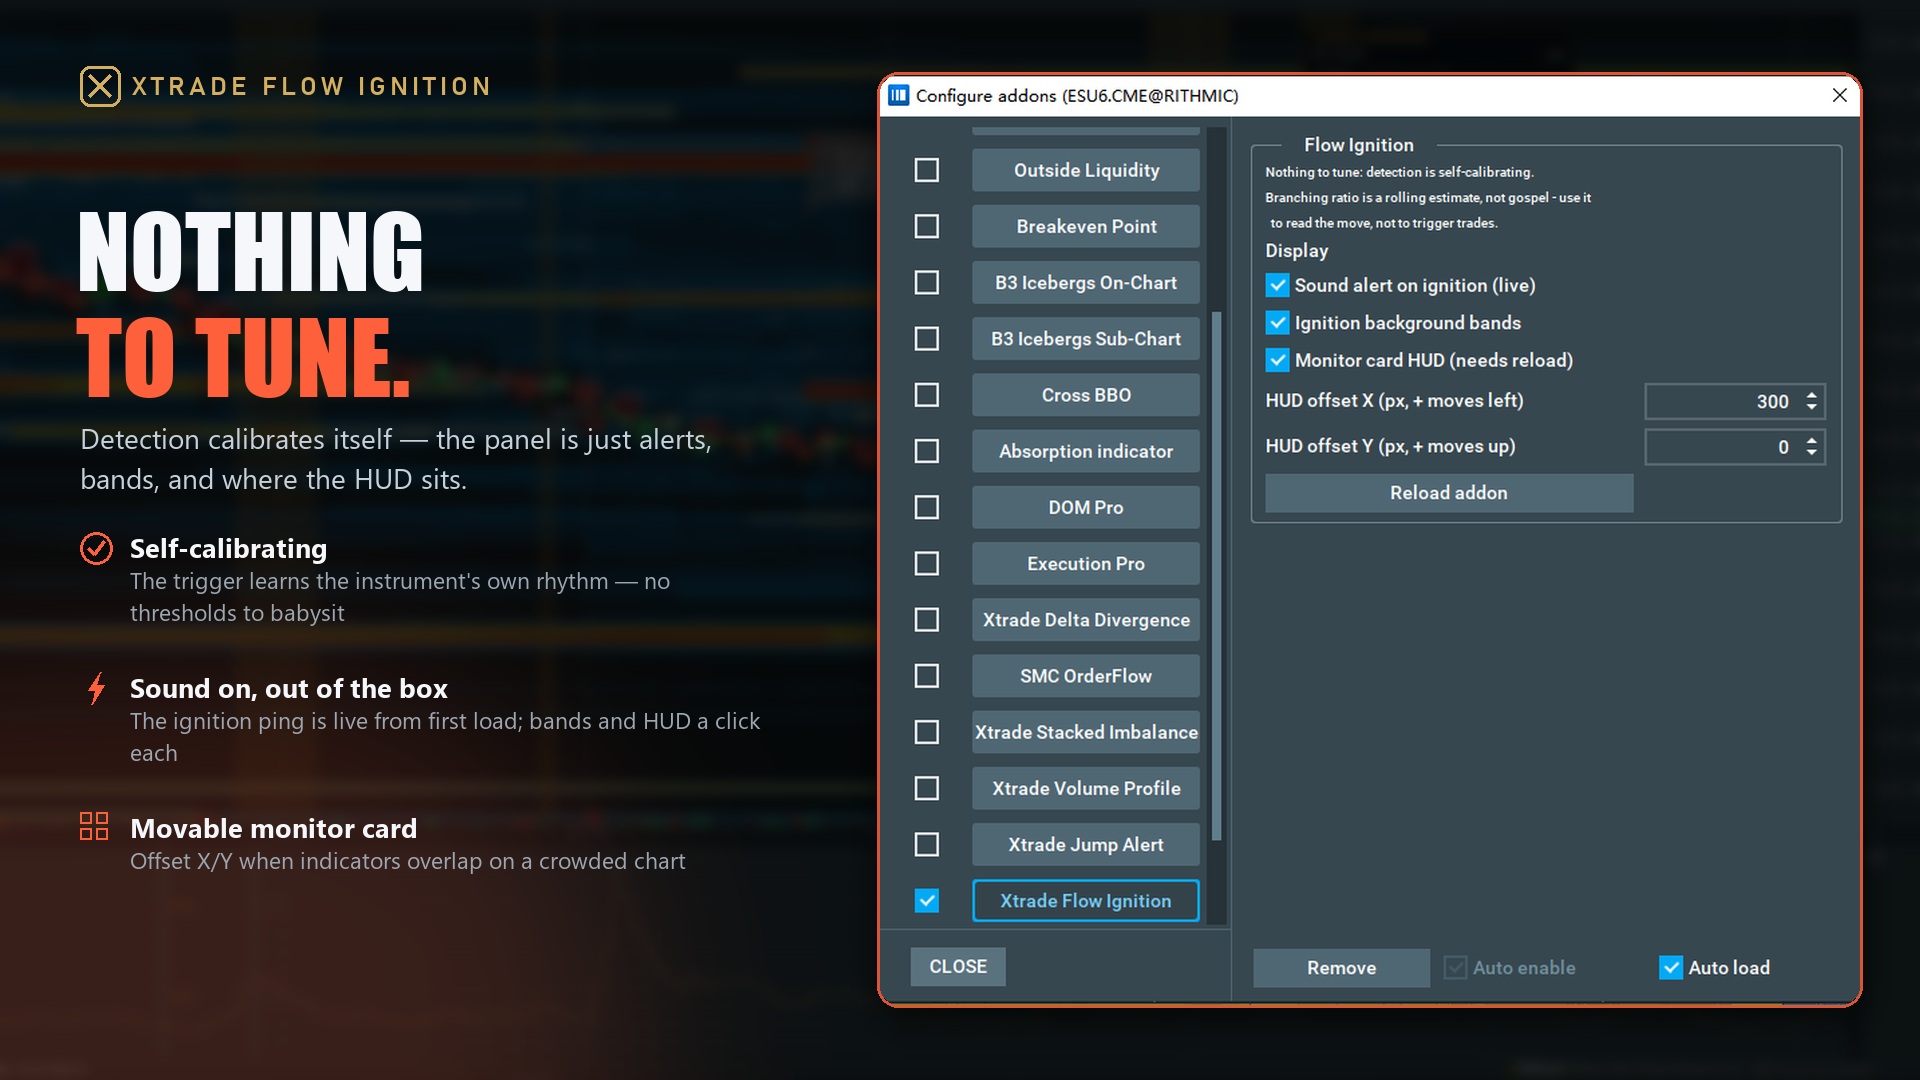Click the lightning bolt icon beside Sound on
Screen dimensions: 1920x1080
[96, 688]
